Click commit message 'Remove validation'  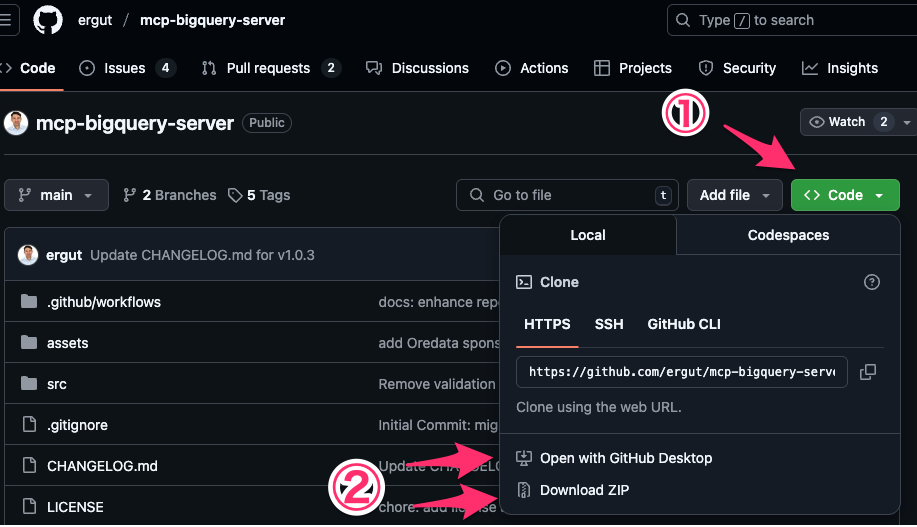click(437, 384)
